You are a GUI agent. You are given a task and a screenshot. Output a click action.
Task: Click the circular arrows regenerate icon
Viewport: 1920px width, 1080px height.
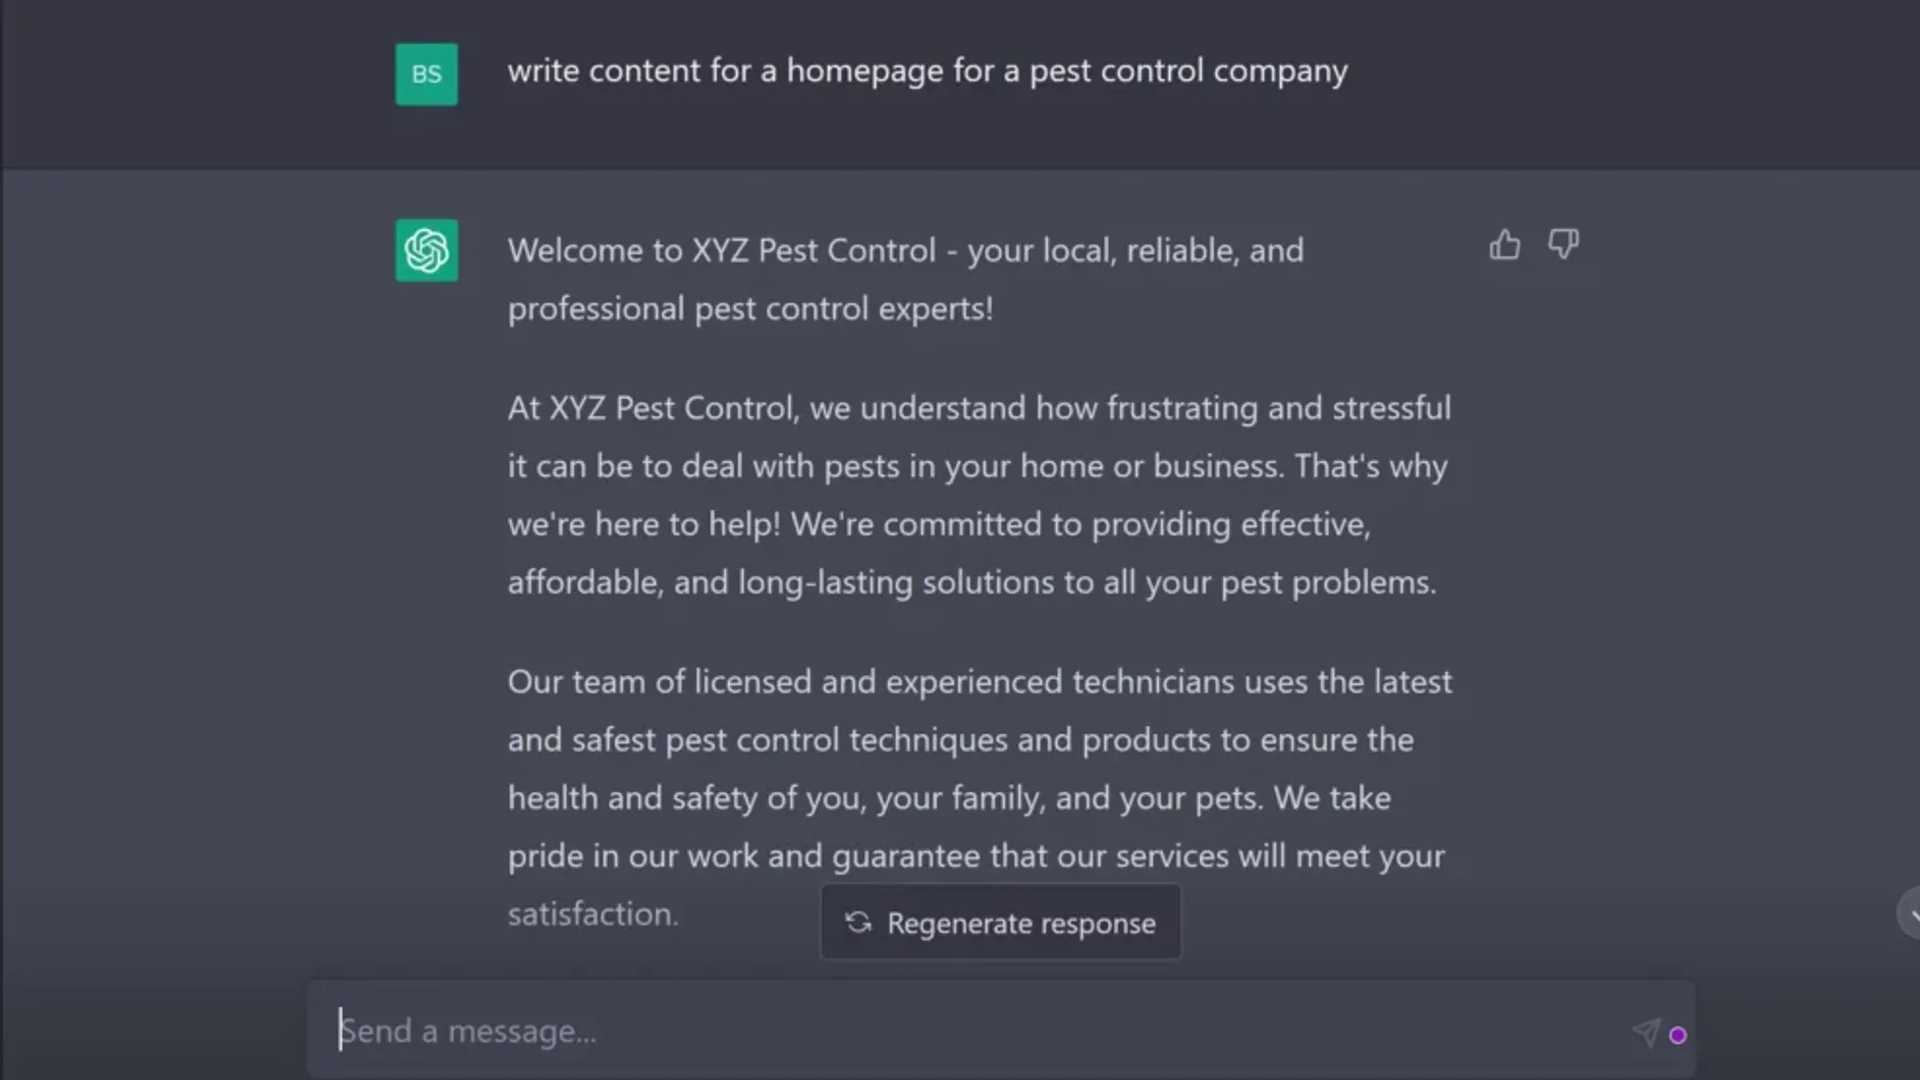pyautogui.click(x=858, y=922)
